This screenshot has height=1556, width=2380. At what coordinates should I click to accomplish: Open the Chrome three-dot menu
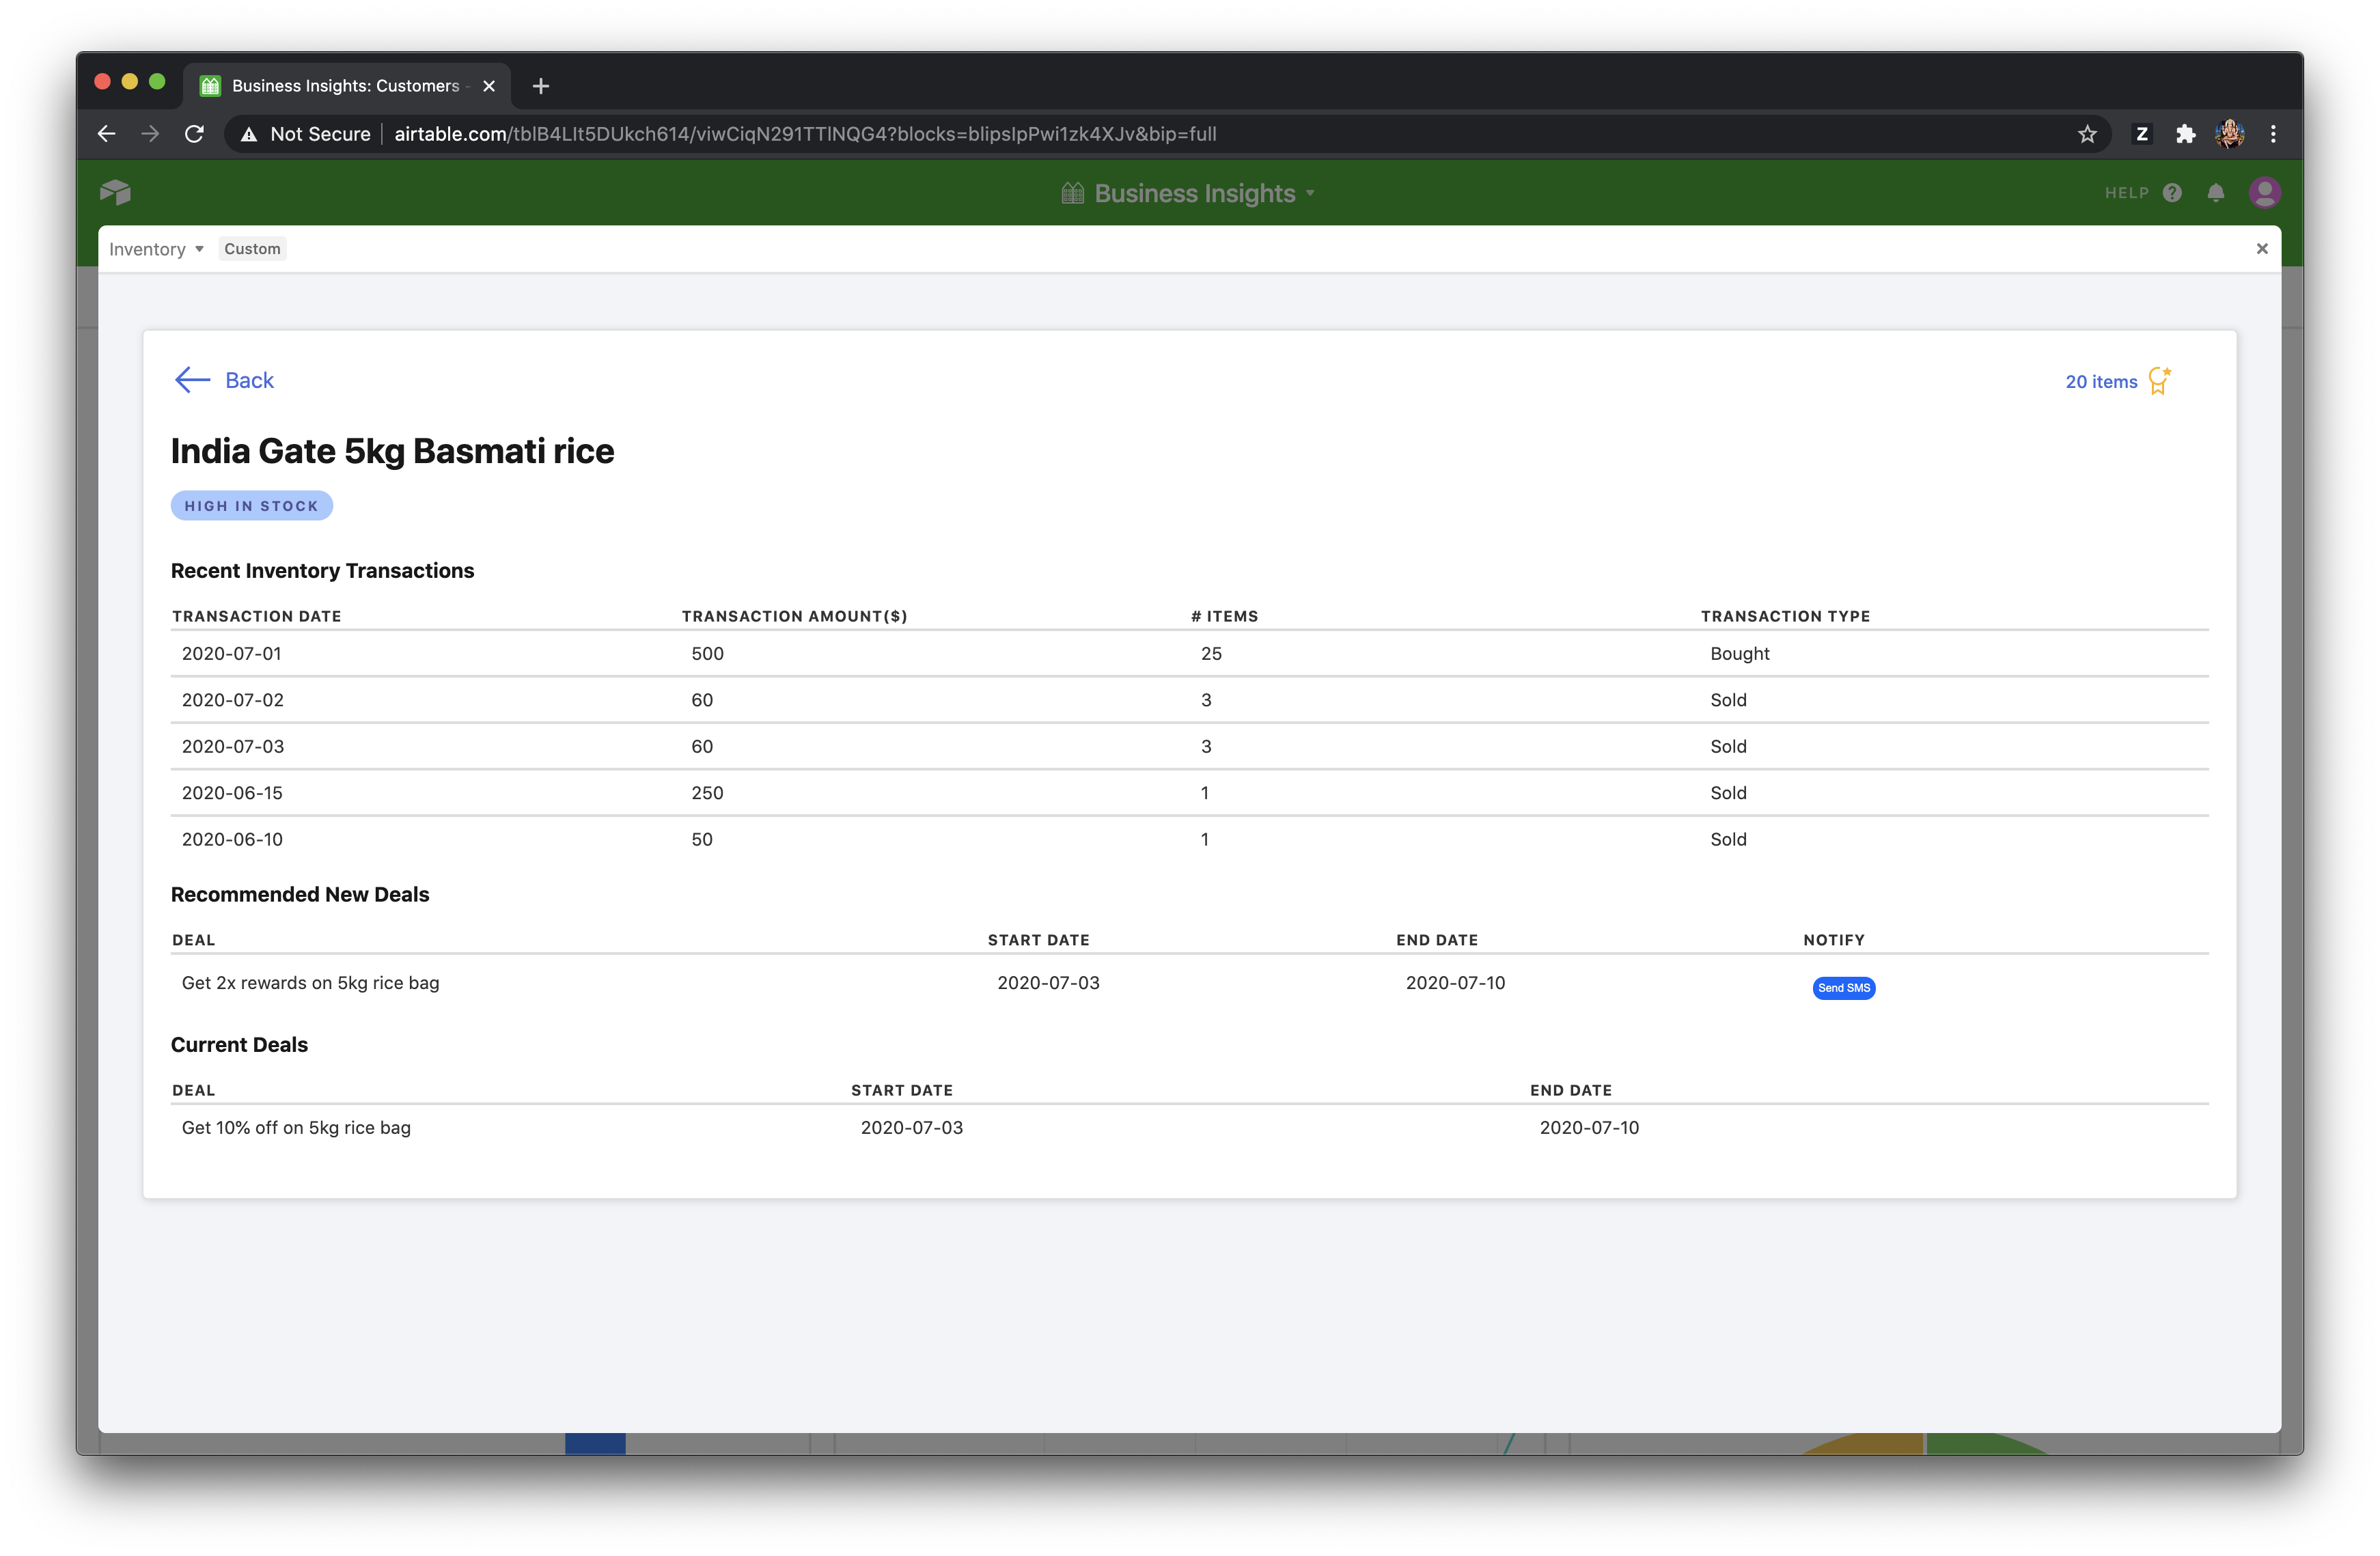click(x=2273, y=134)
